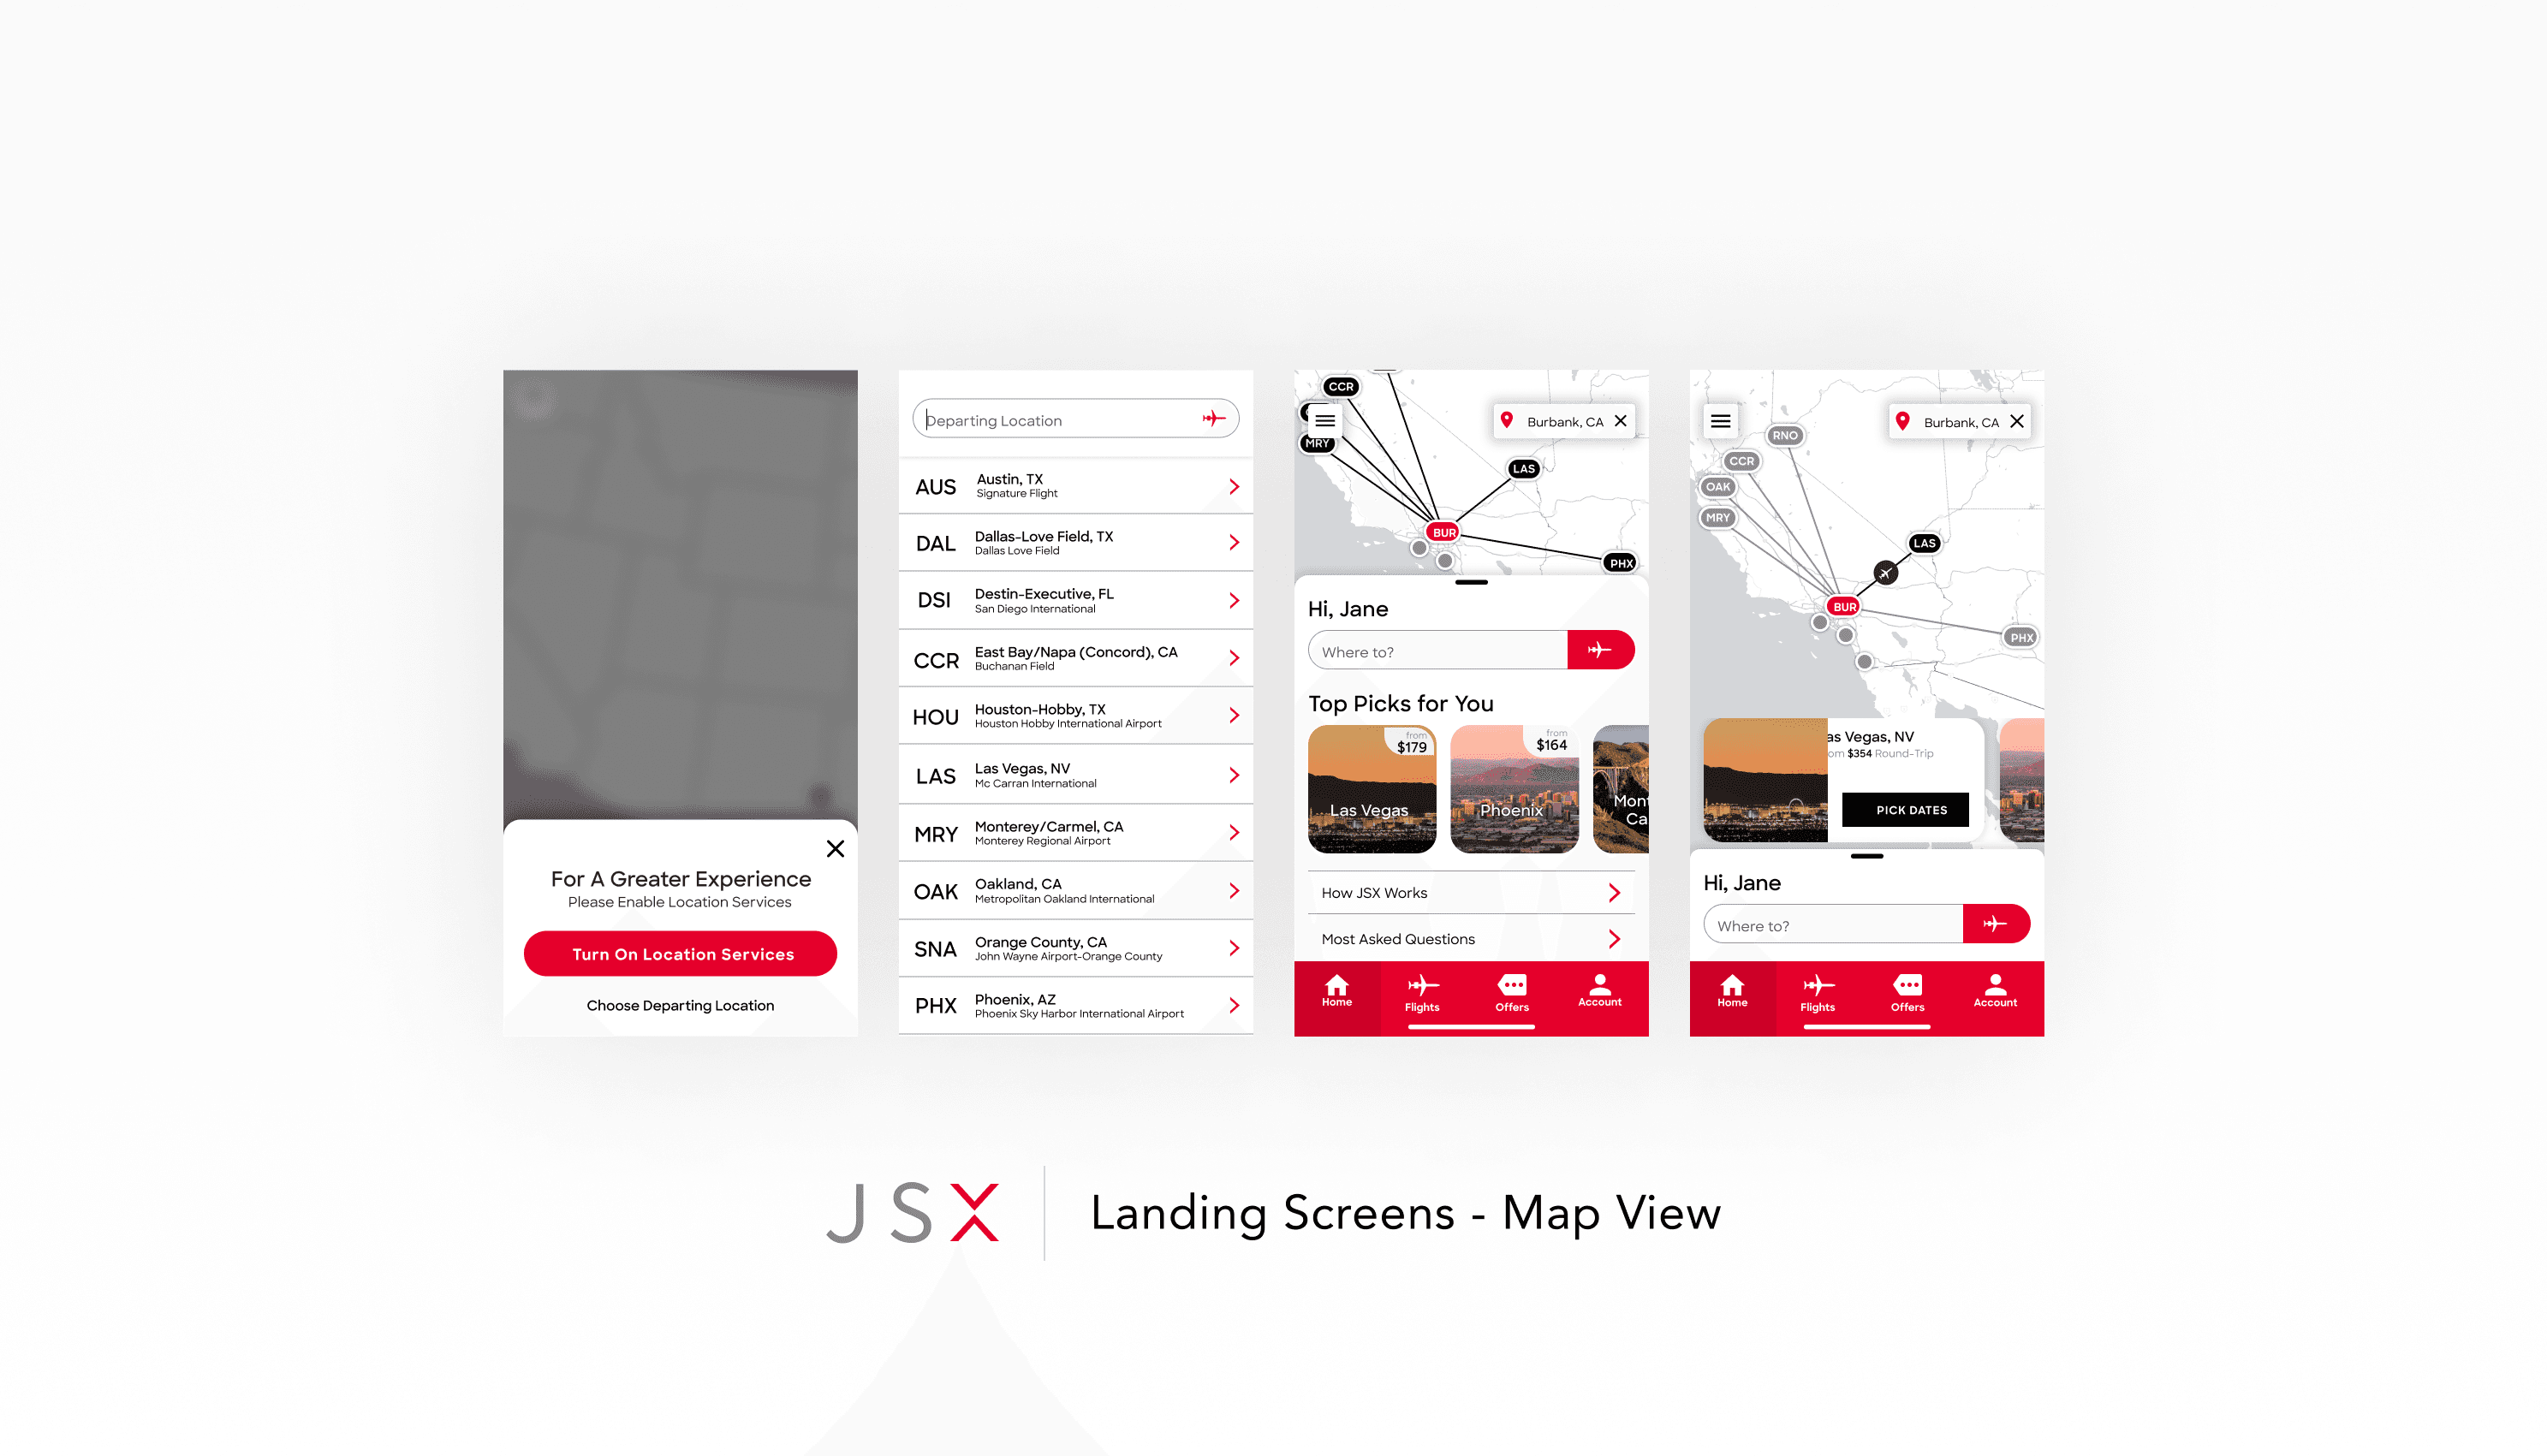Viewport: 2547px width, 1456px height.
Task: Choose Departing Location link at bottom
Action: (682, 1005)
